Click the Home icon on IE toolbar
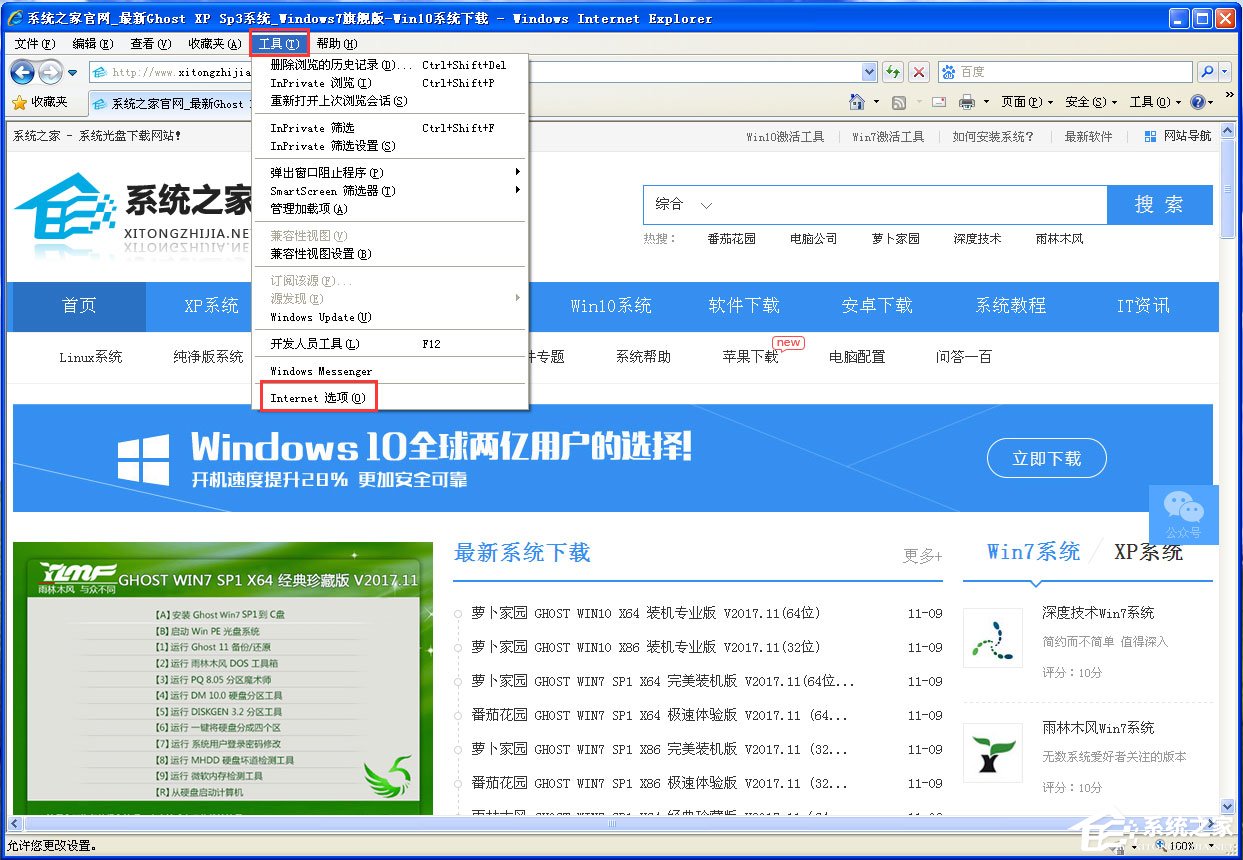Viewport: 1243px width, 860px height. tap(858, 101)
